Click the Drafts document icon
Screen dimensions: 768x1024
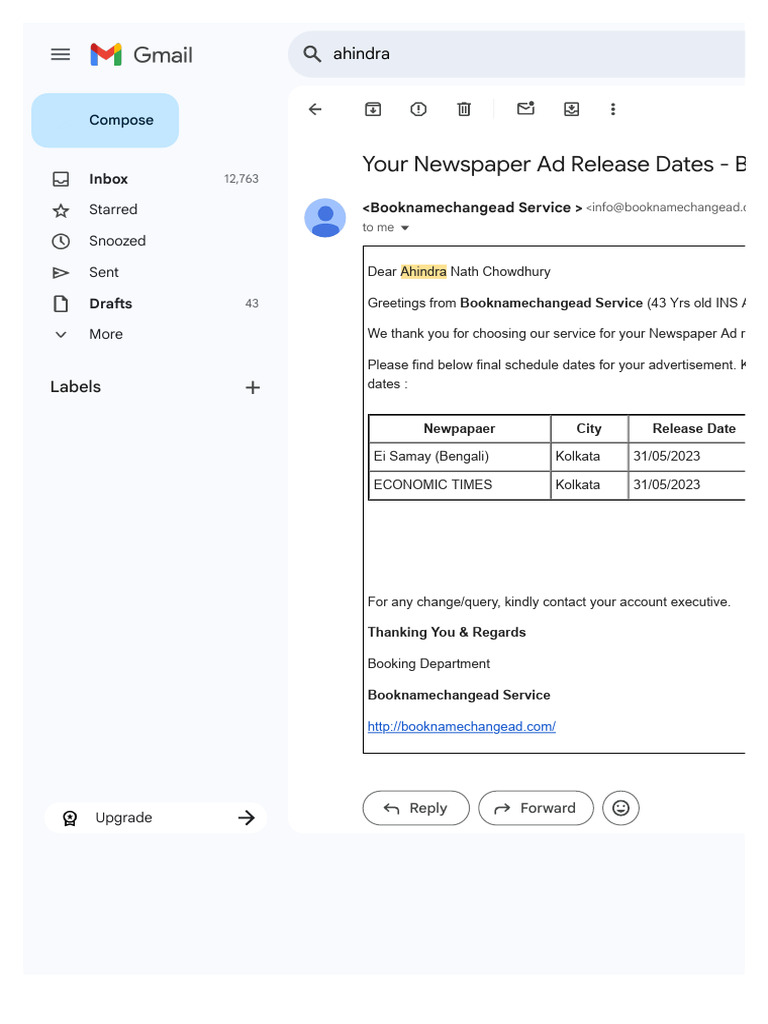pyautogui.click(x=61, y=304)
